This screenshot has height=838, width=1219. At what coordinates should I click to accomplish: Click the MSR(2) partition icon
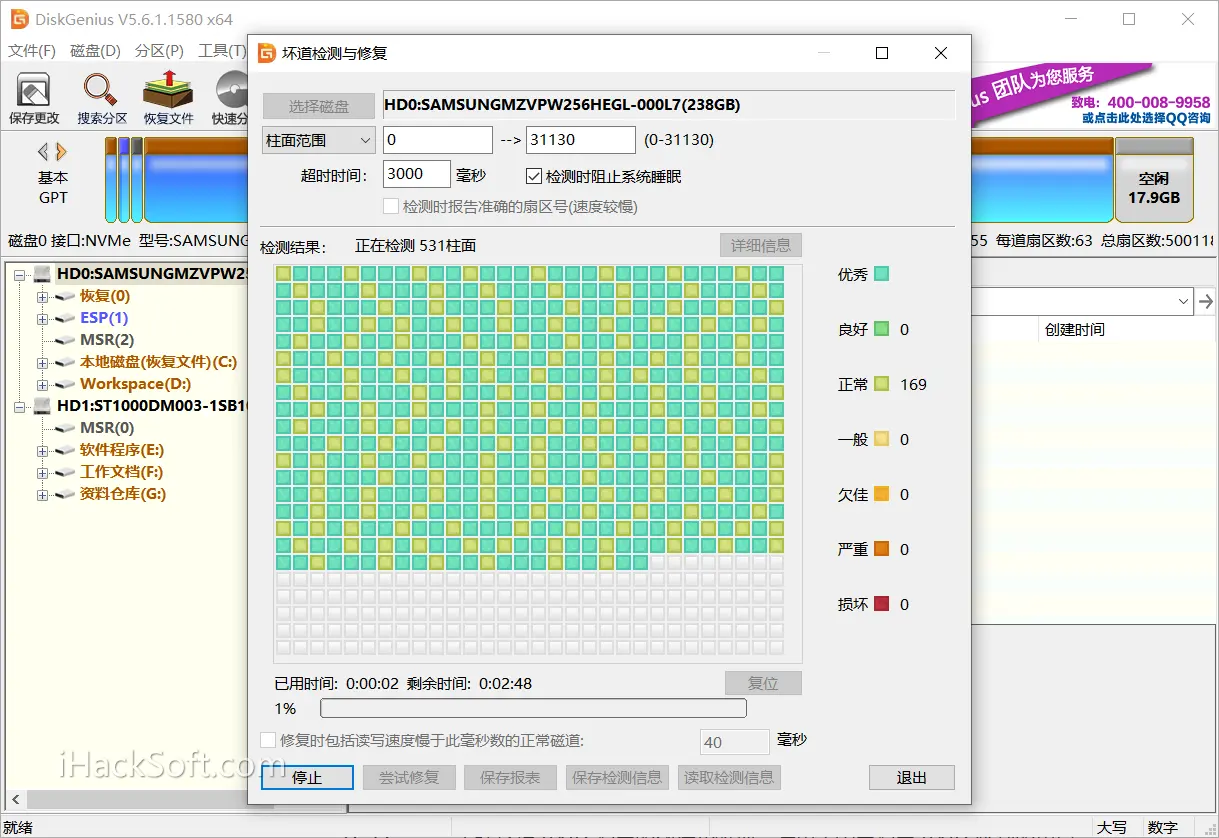65,340
